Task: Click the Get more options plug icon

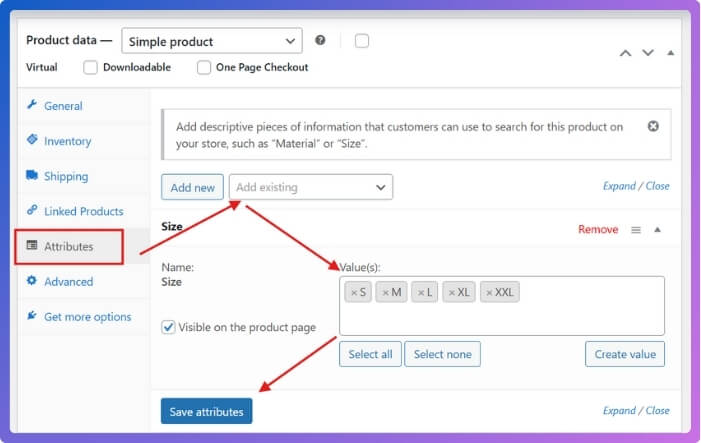Action: tap(32, 316)
